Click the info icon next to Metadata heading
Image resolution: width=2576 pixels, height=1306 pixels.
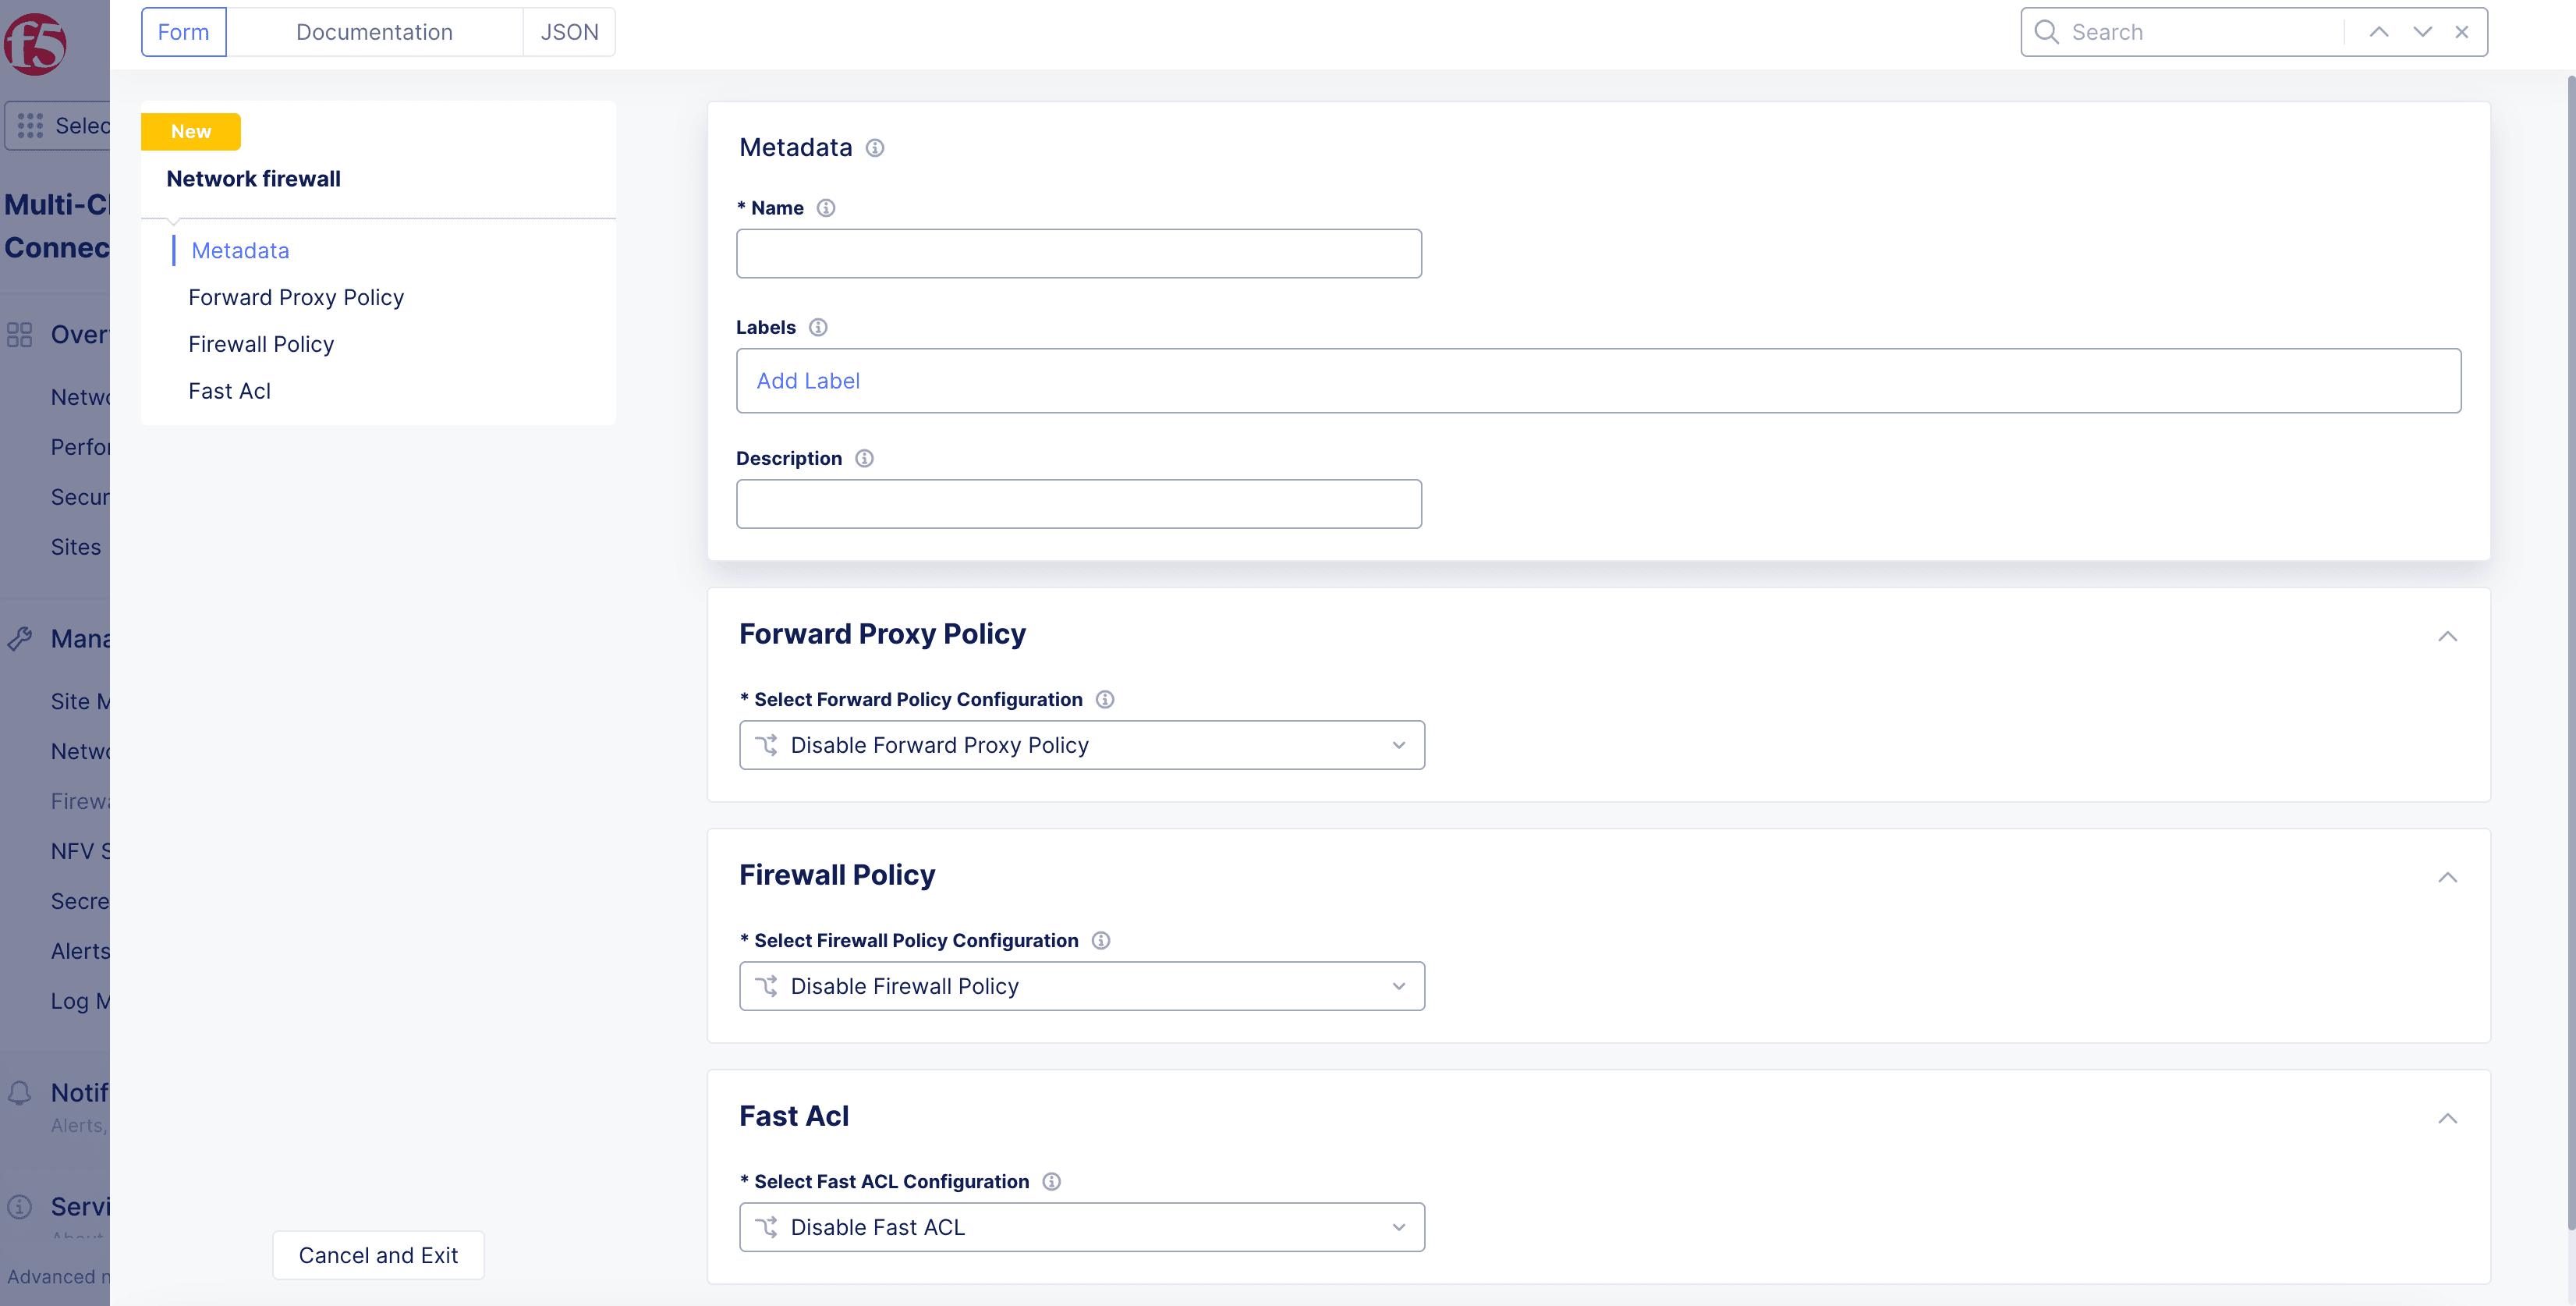pos(875,148)
